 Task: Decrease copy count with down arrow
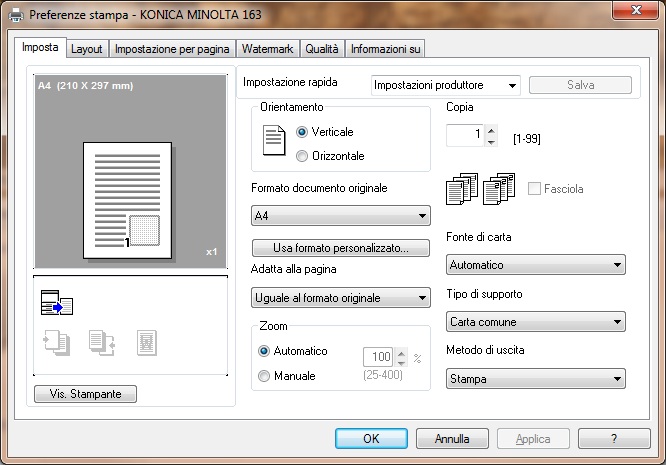(491, 142)
